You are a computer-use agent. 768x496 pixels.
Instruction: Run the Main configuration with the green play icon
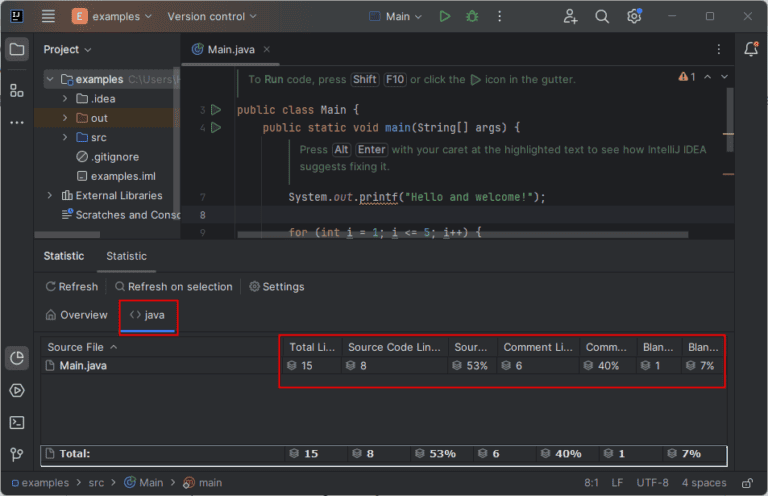445,17
